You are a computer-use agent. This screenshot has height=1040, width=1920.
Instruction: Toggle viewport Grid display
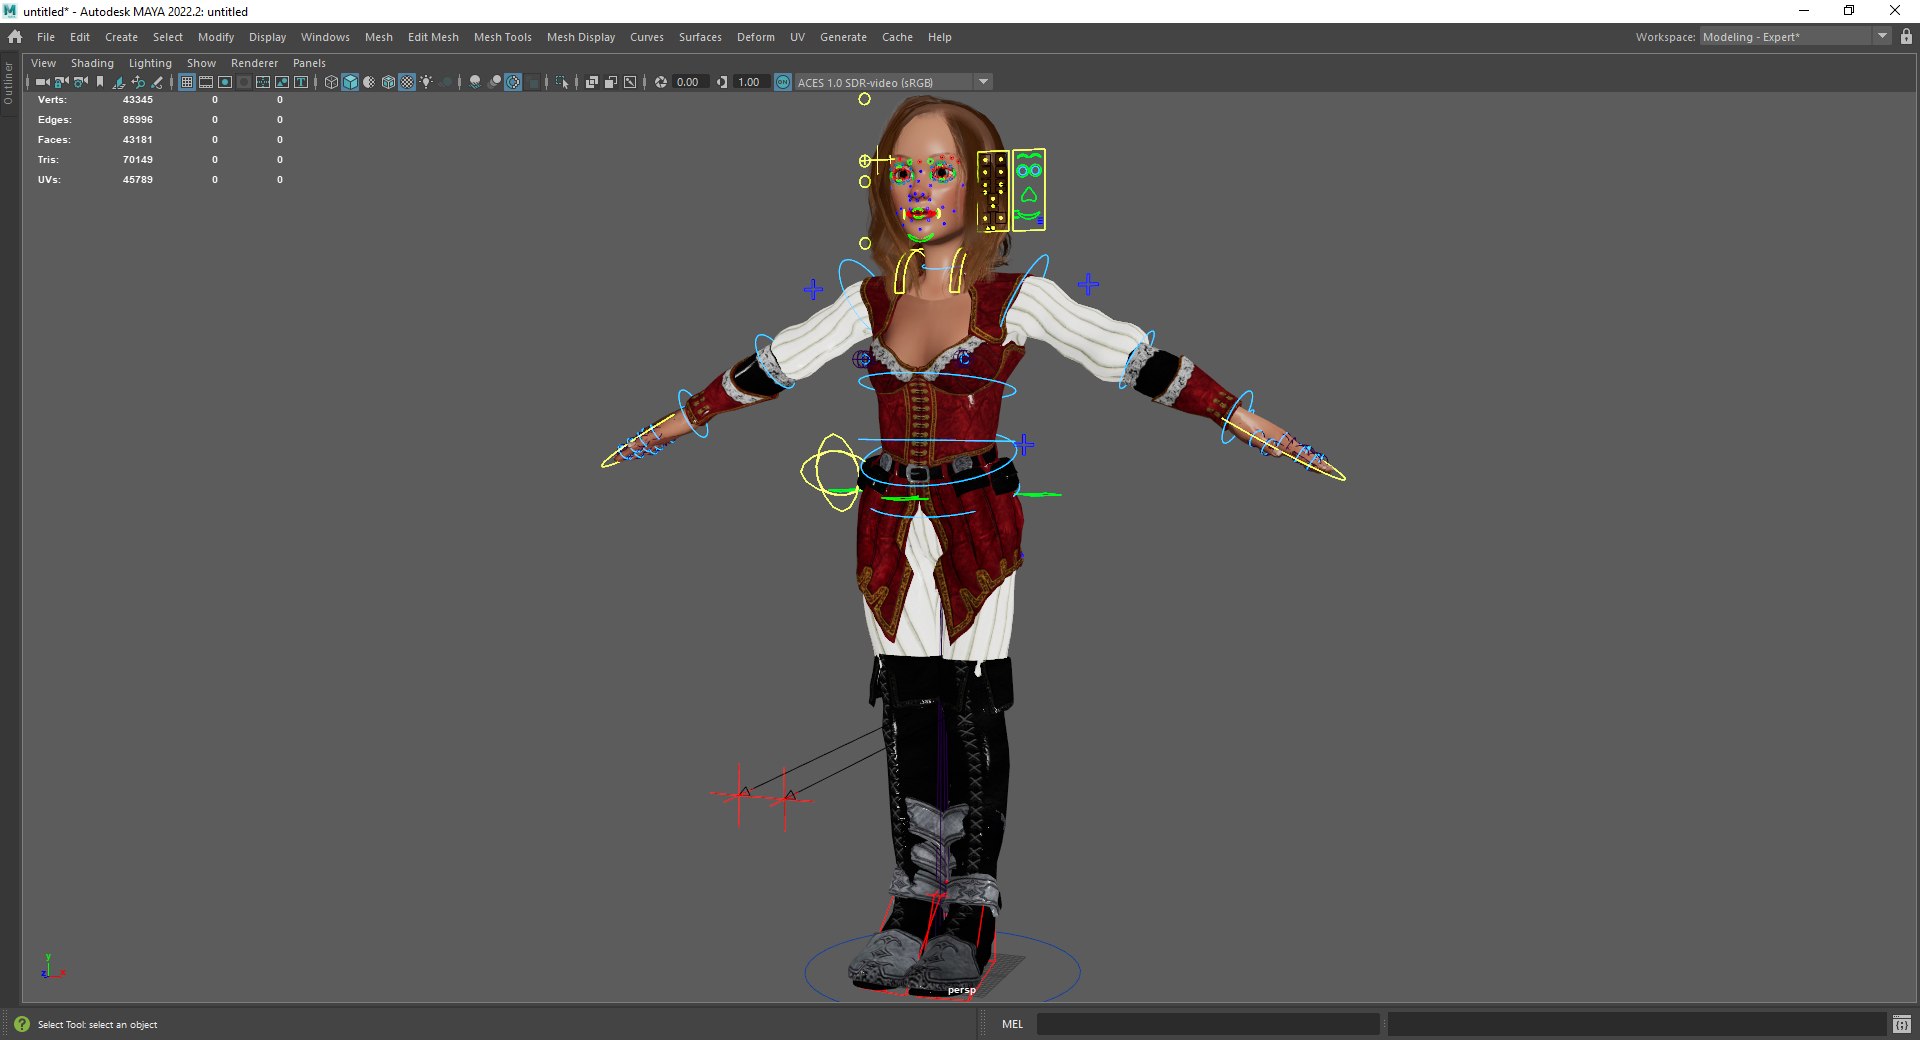187,82
